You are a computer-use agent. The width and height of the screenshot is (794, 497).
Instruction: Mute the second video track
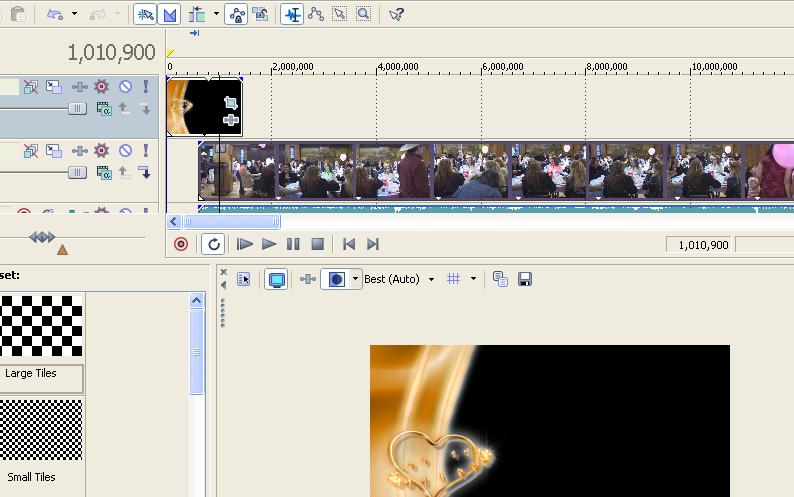(x=125, y=151)
